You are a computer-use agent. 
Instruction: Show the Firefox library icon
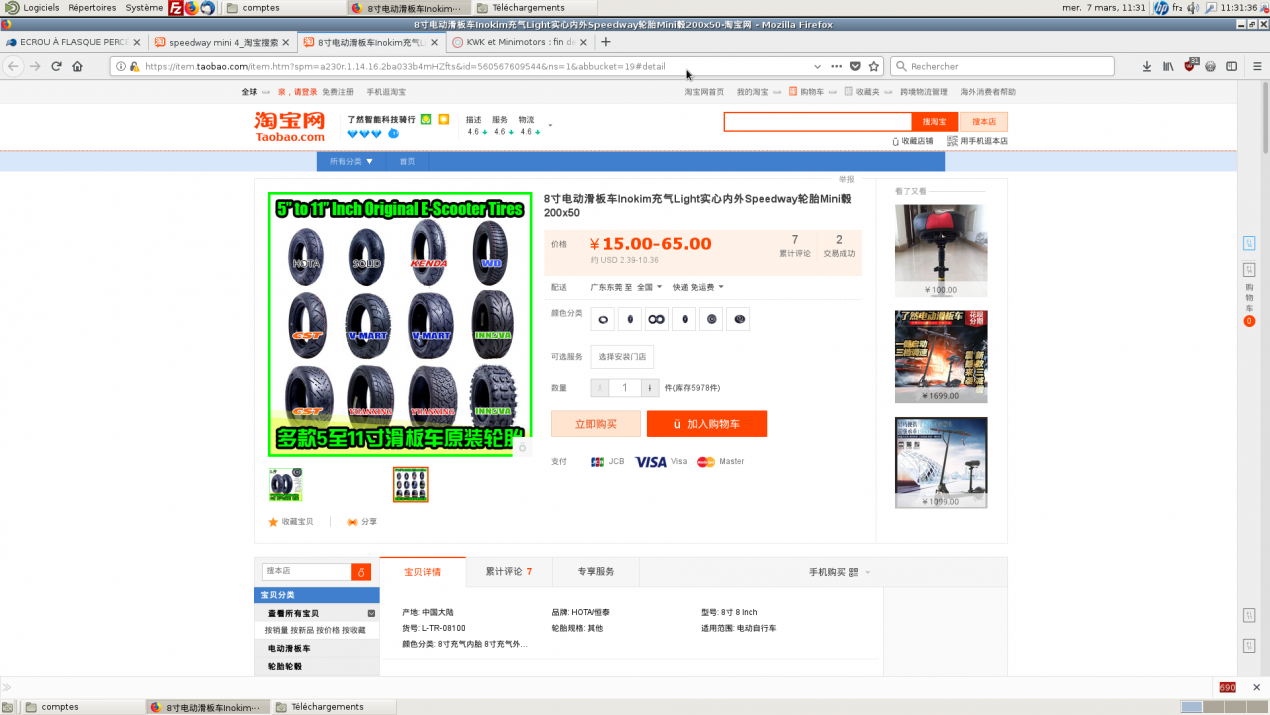(1168, 66)
